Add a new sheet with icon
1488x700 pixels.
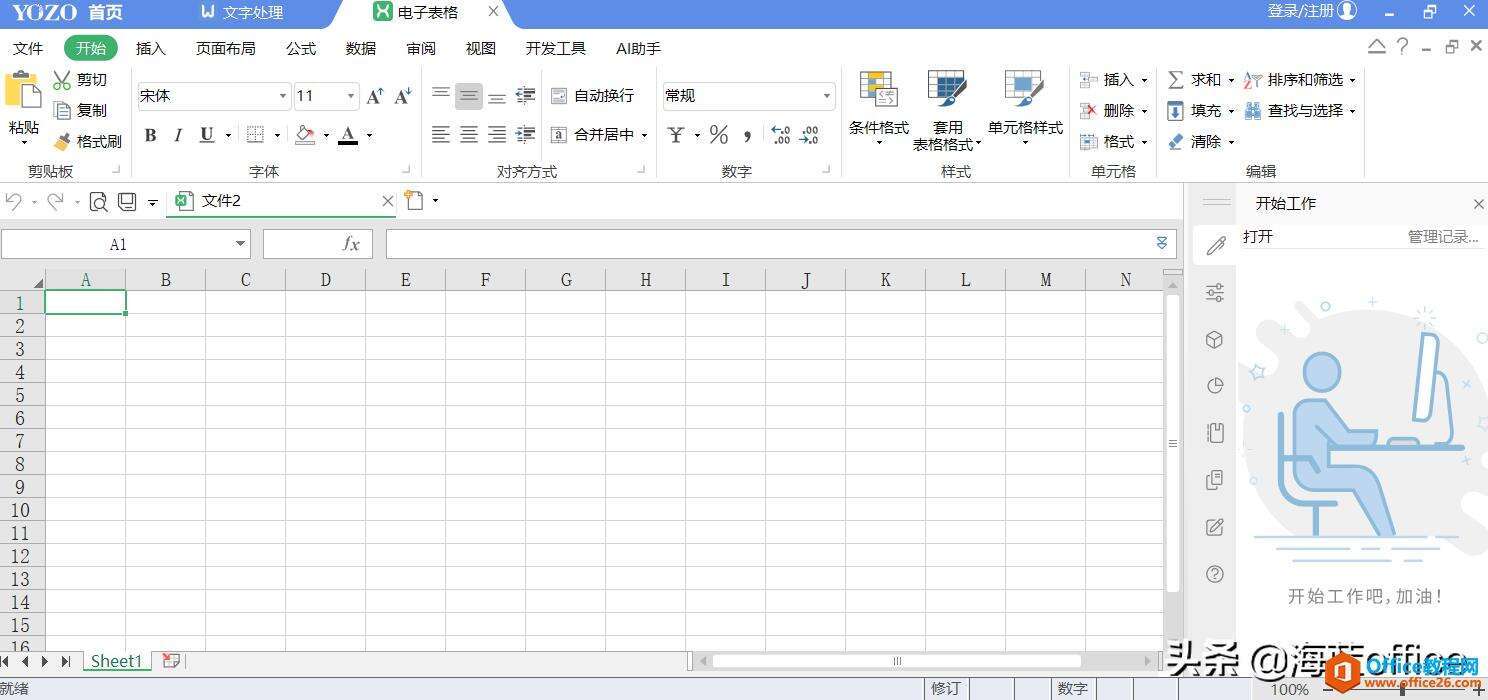pyautogui.click(x=171, y=661)
